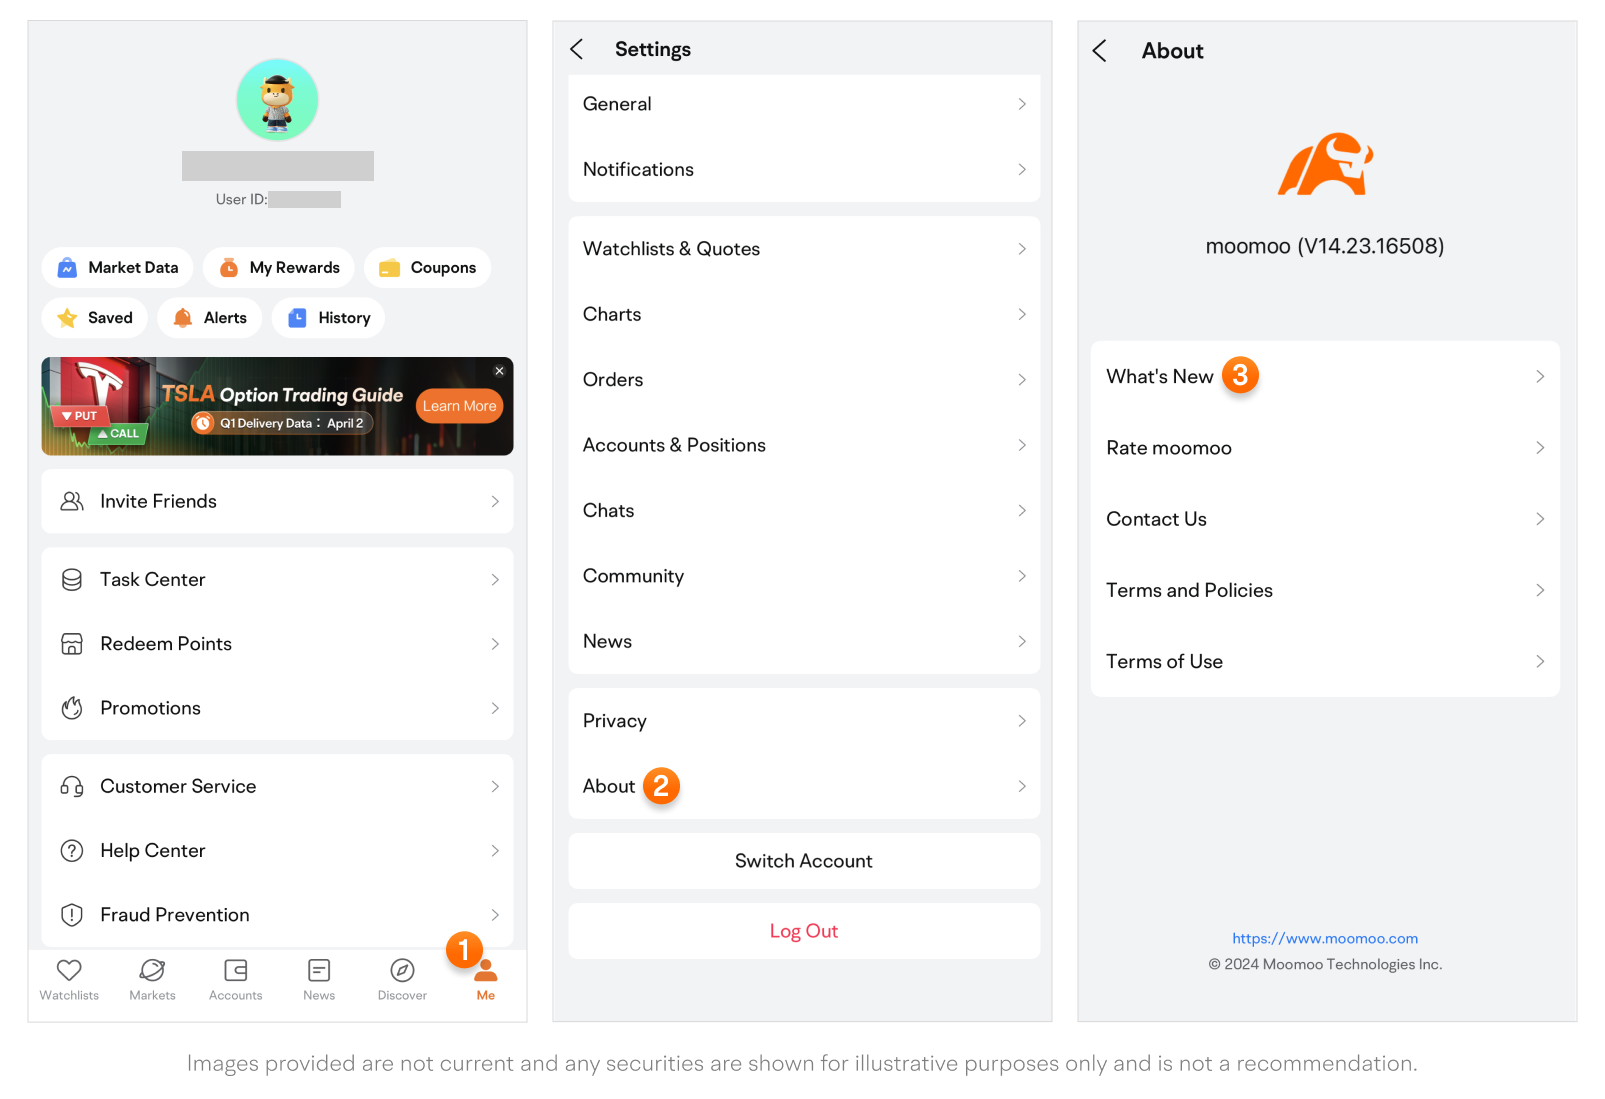Open the News tab in bottom bar
Screen dimensions: 1605x1099
pyautogui.click(x=319, y=979)
